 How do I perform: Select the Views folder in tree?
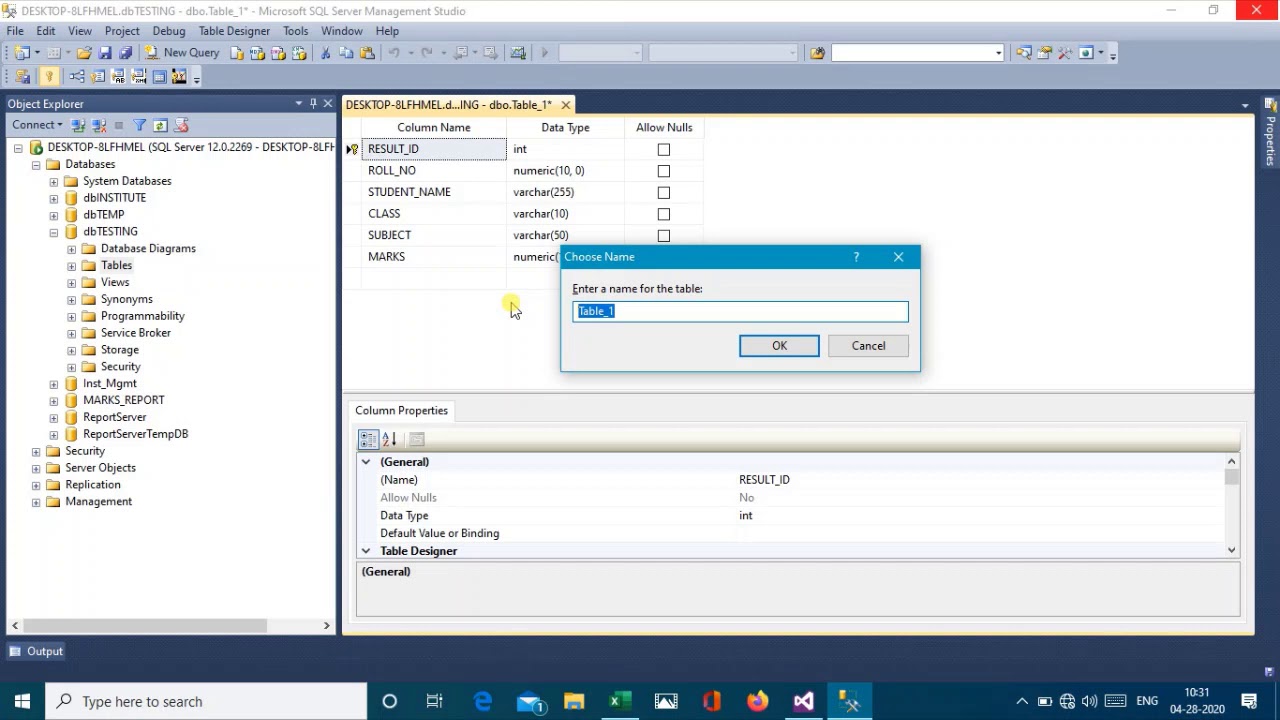point(115,282)
